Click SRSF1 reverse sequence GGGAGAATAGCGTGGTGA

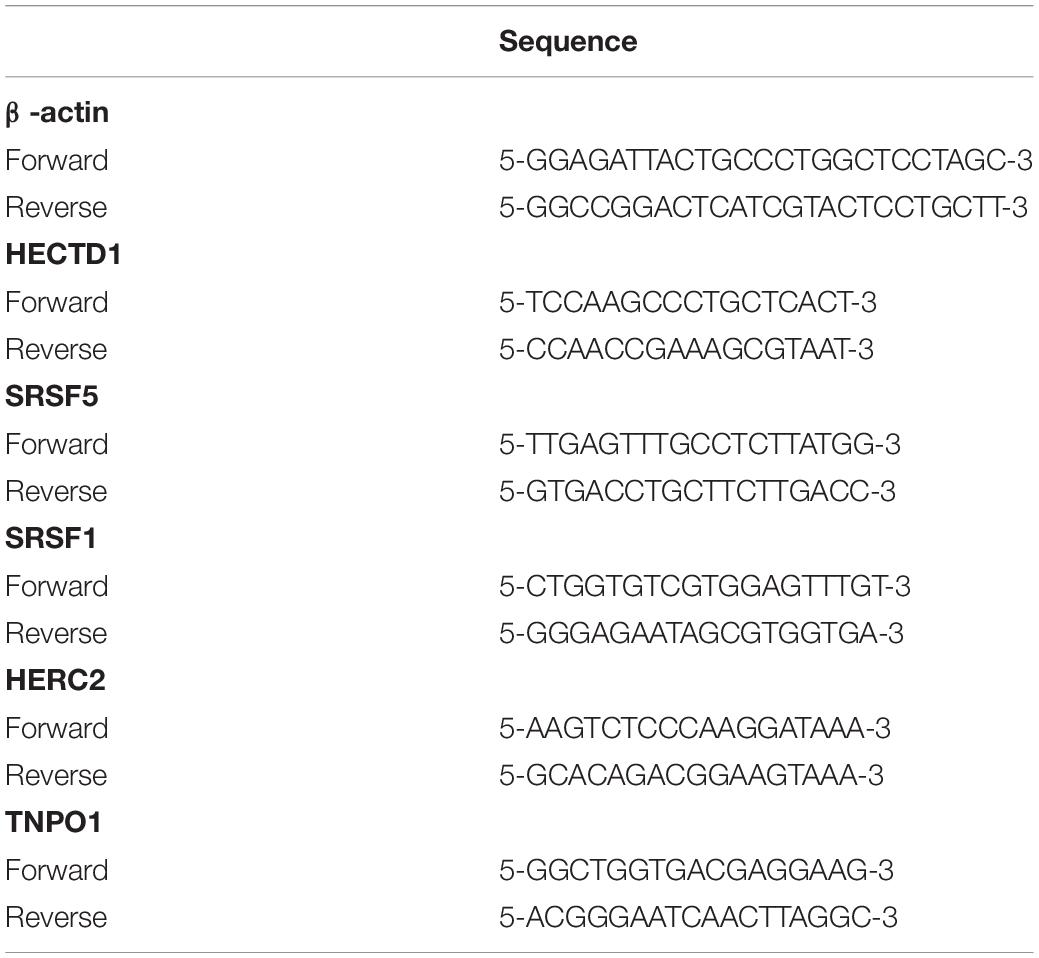pyautogui.click(x=701, y=633)
